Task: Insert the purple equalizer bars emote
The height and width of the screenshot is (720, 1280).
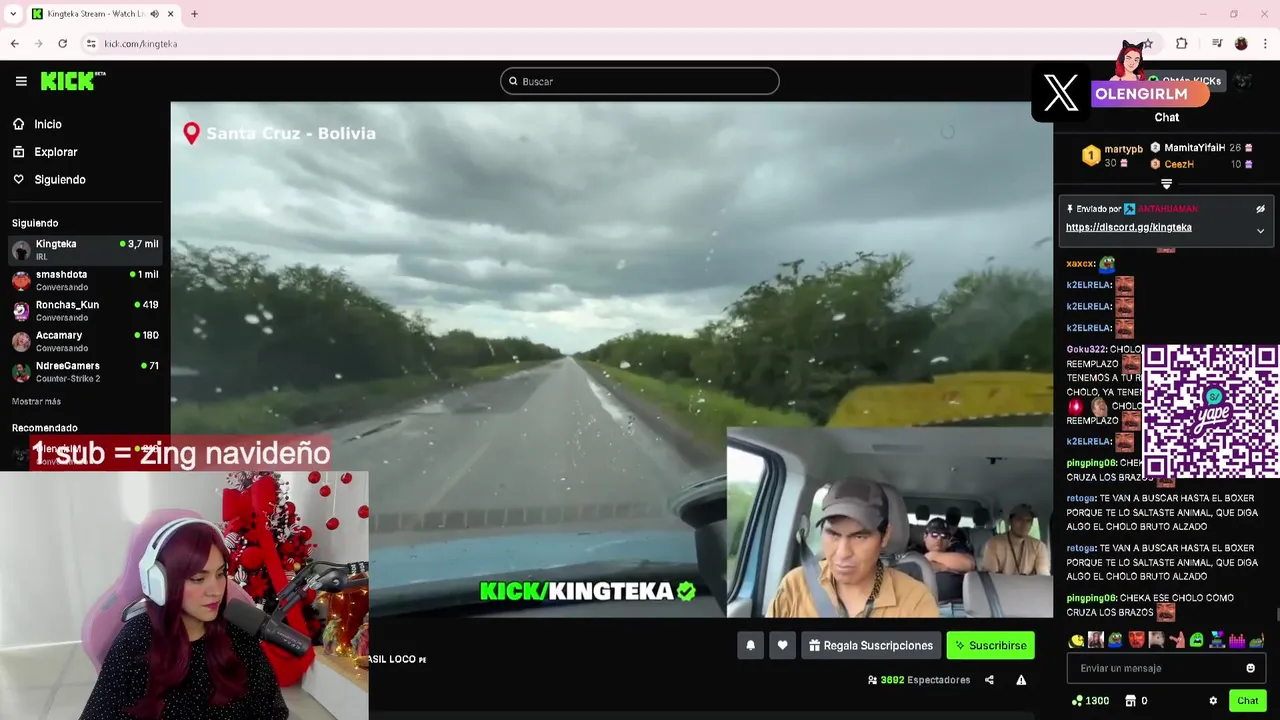Action: point(1237,640)
